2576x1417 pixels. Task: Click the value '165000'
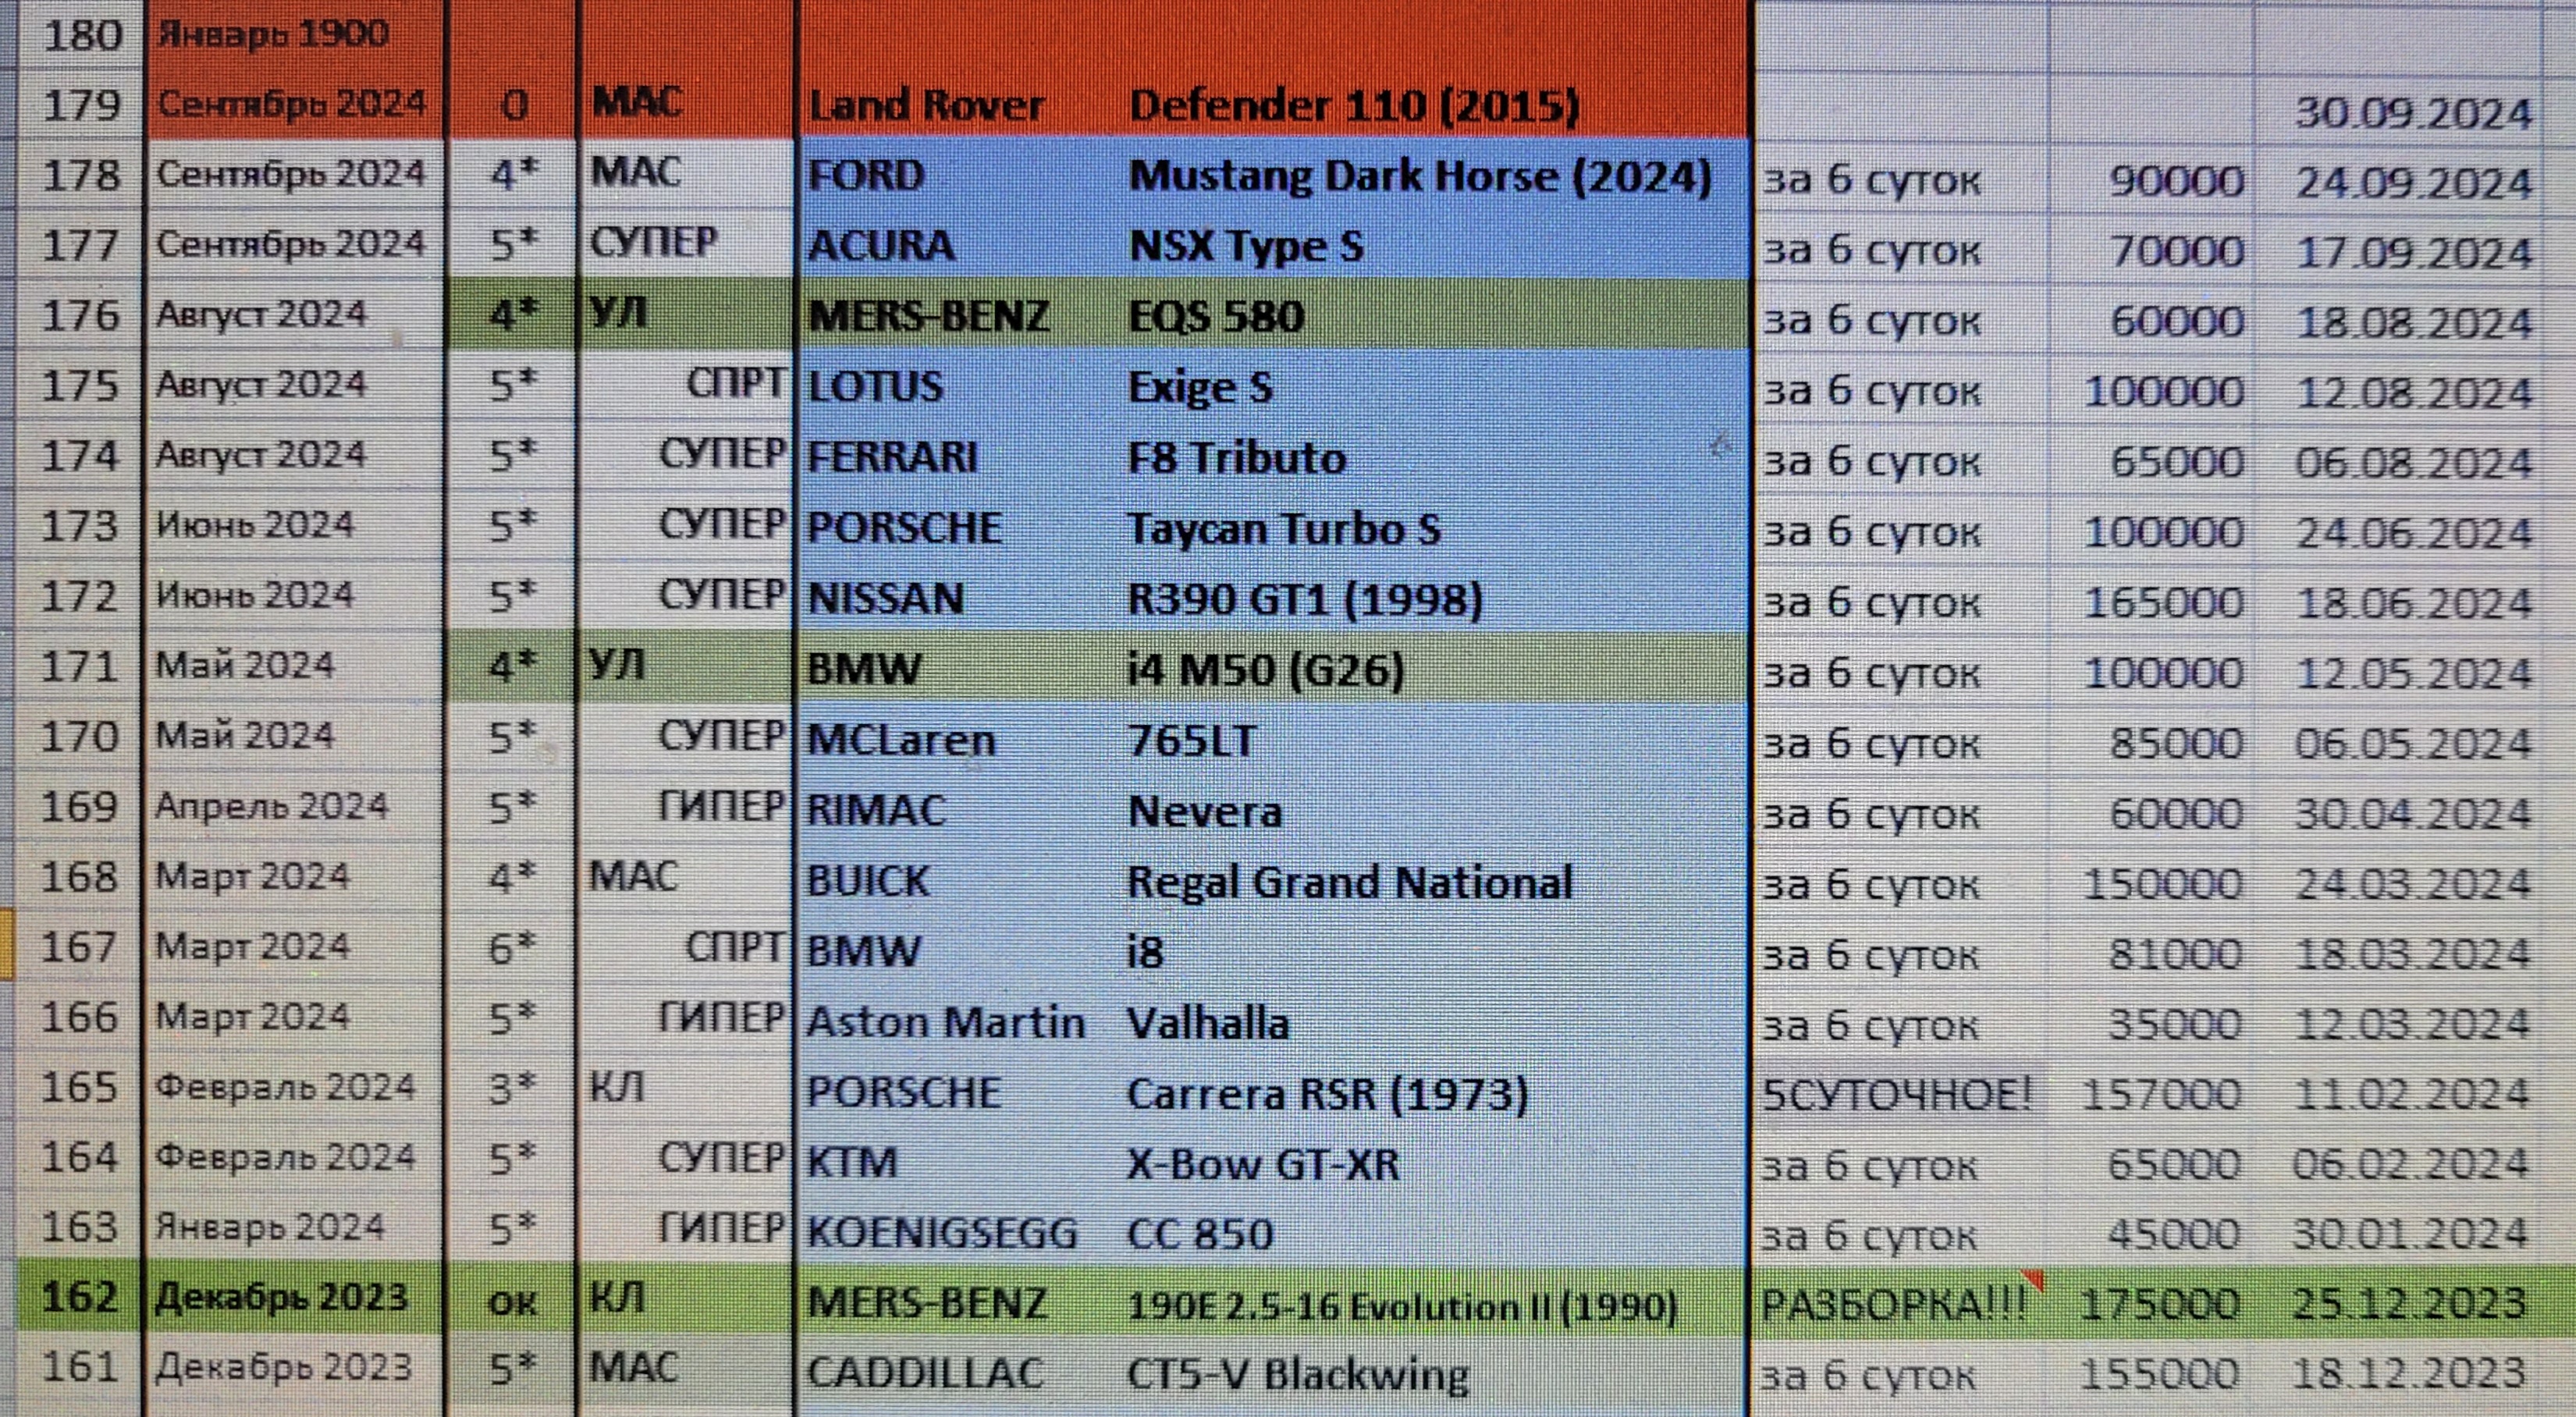2152,603
